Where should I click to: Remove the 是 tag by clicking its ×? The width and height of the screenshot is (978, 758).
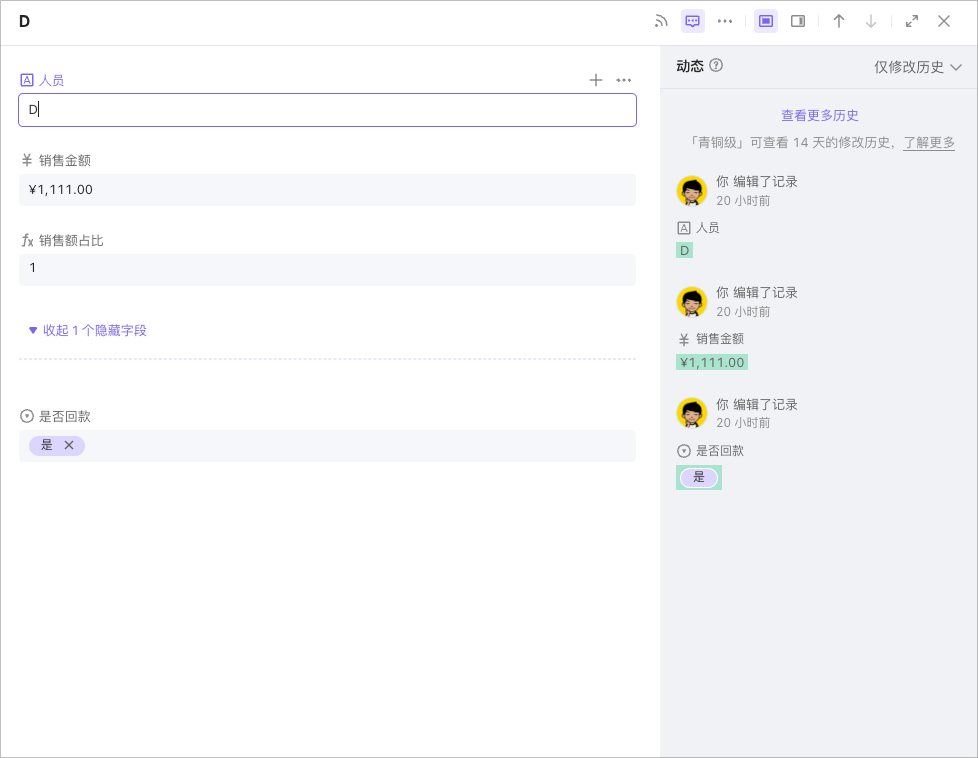(x=69, y=445)
